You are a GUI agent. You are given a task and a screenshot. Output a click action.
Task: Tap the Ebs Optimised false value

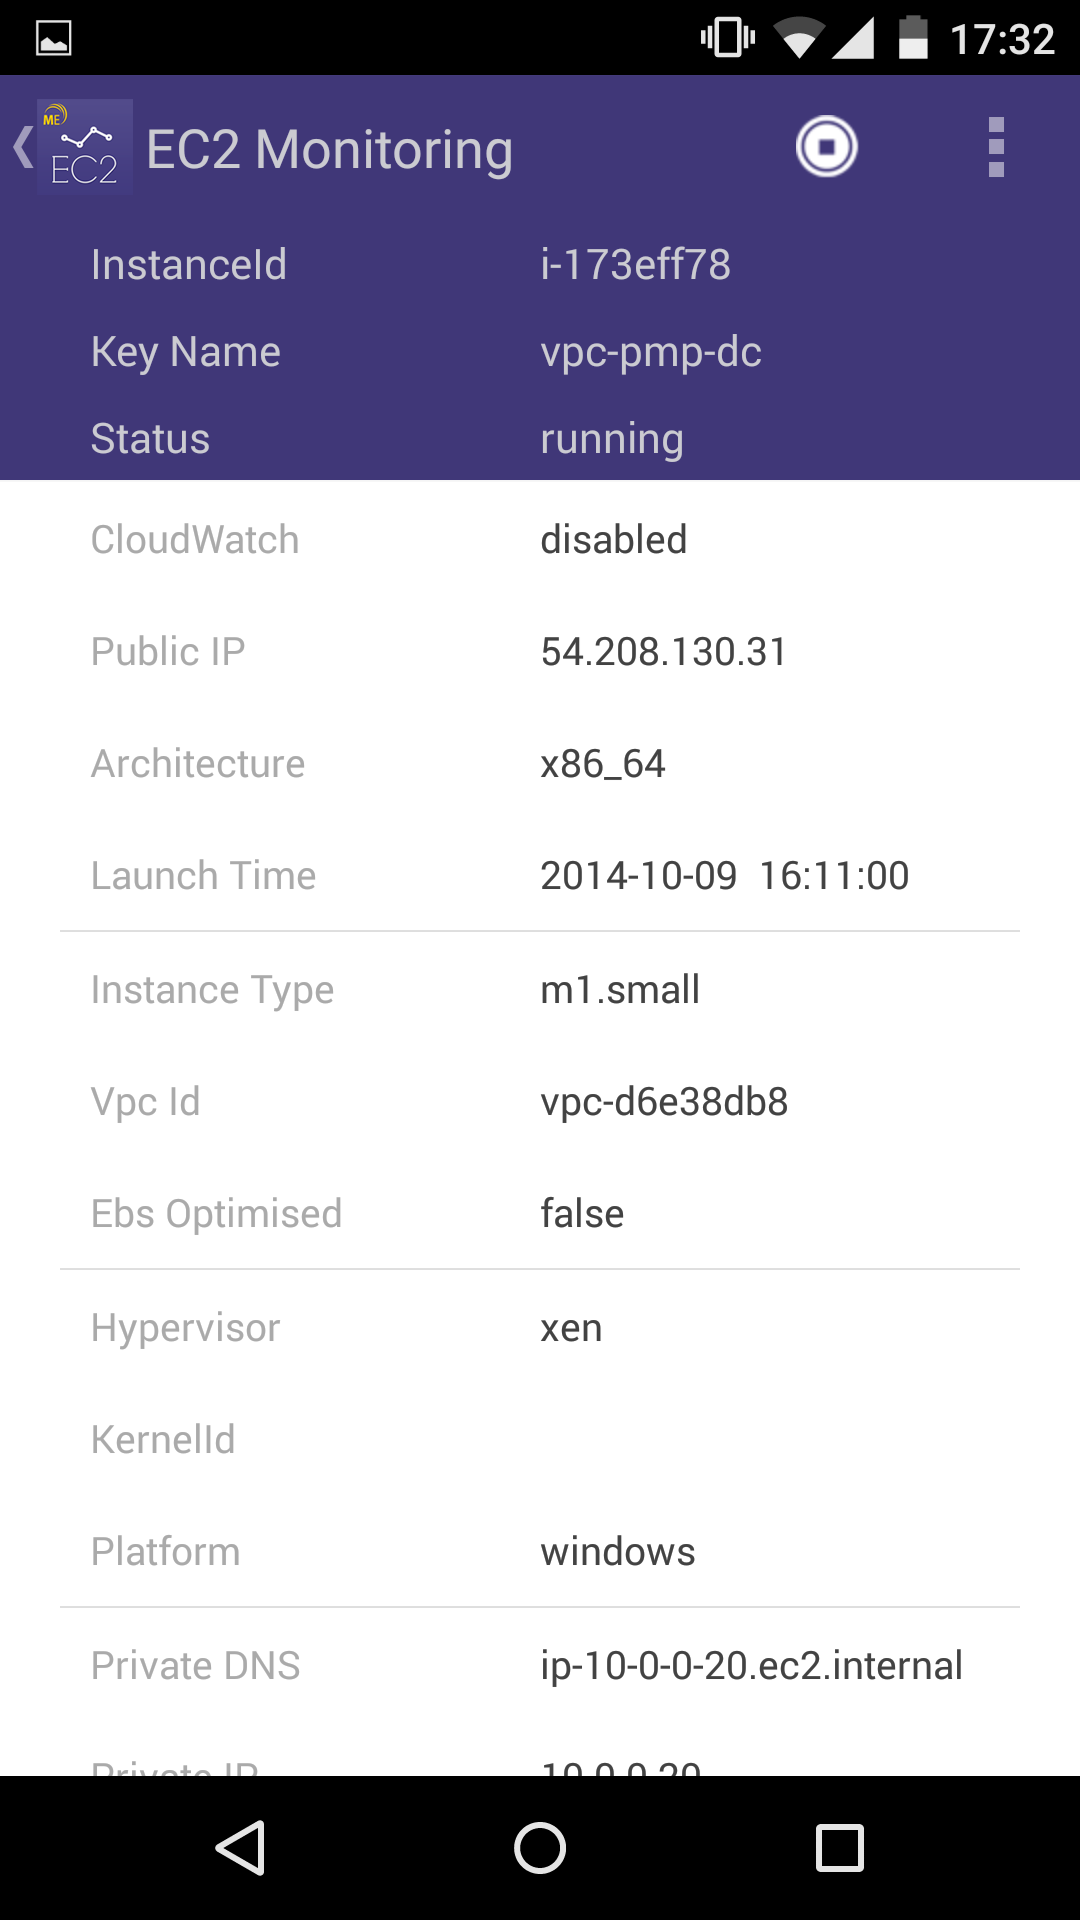pyautogui.click(x=582, y=1214)
